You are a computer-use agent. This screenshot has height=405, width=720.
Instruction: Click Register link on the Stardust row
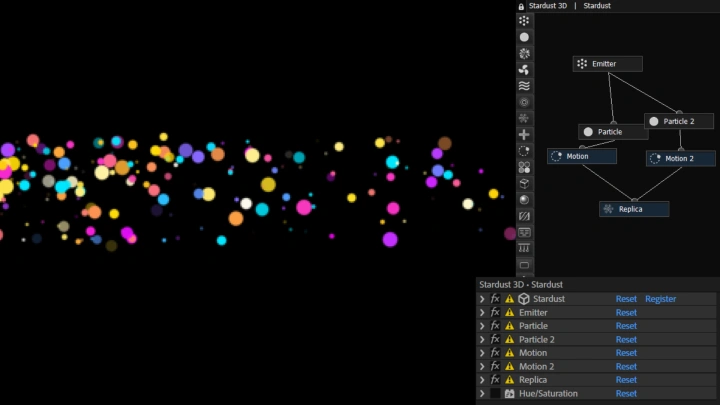(660, 299)
